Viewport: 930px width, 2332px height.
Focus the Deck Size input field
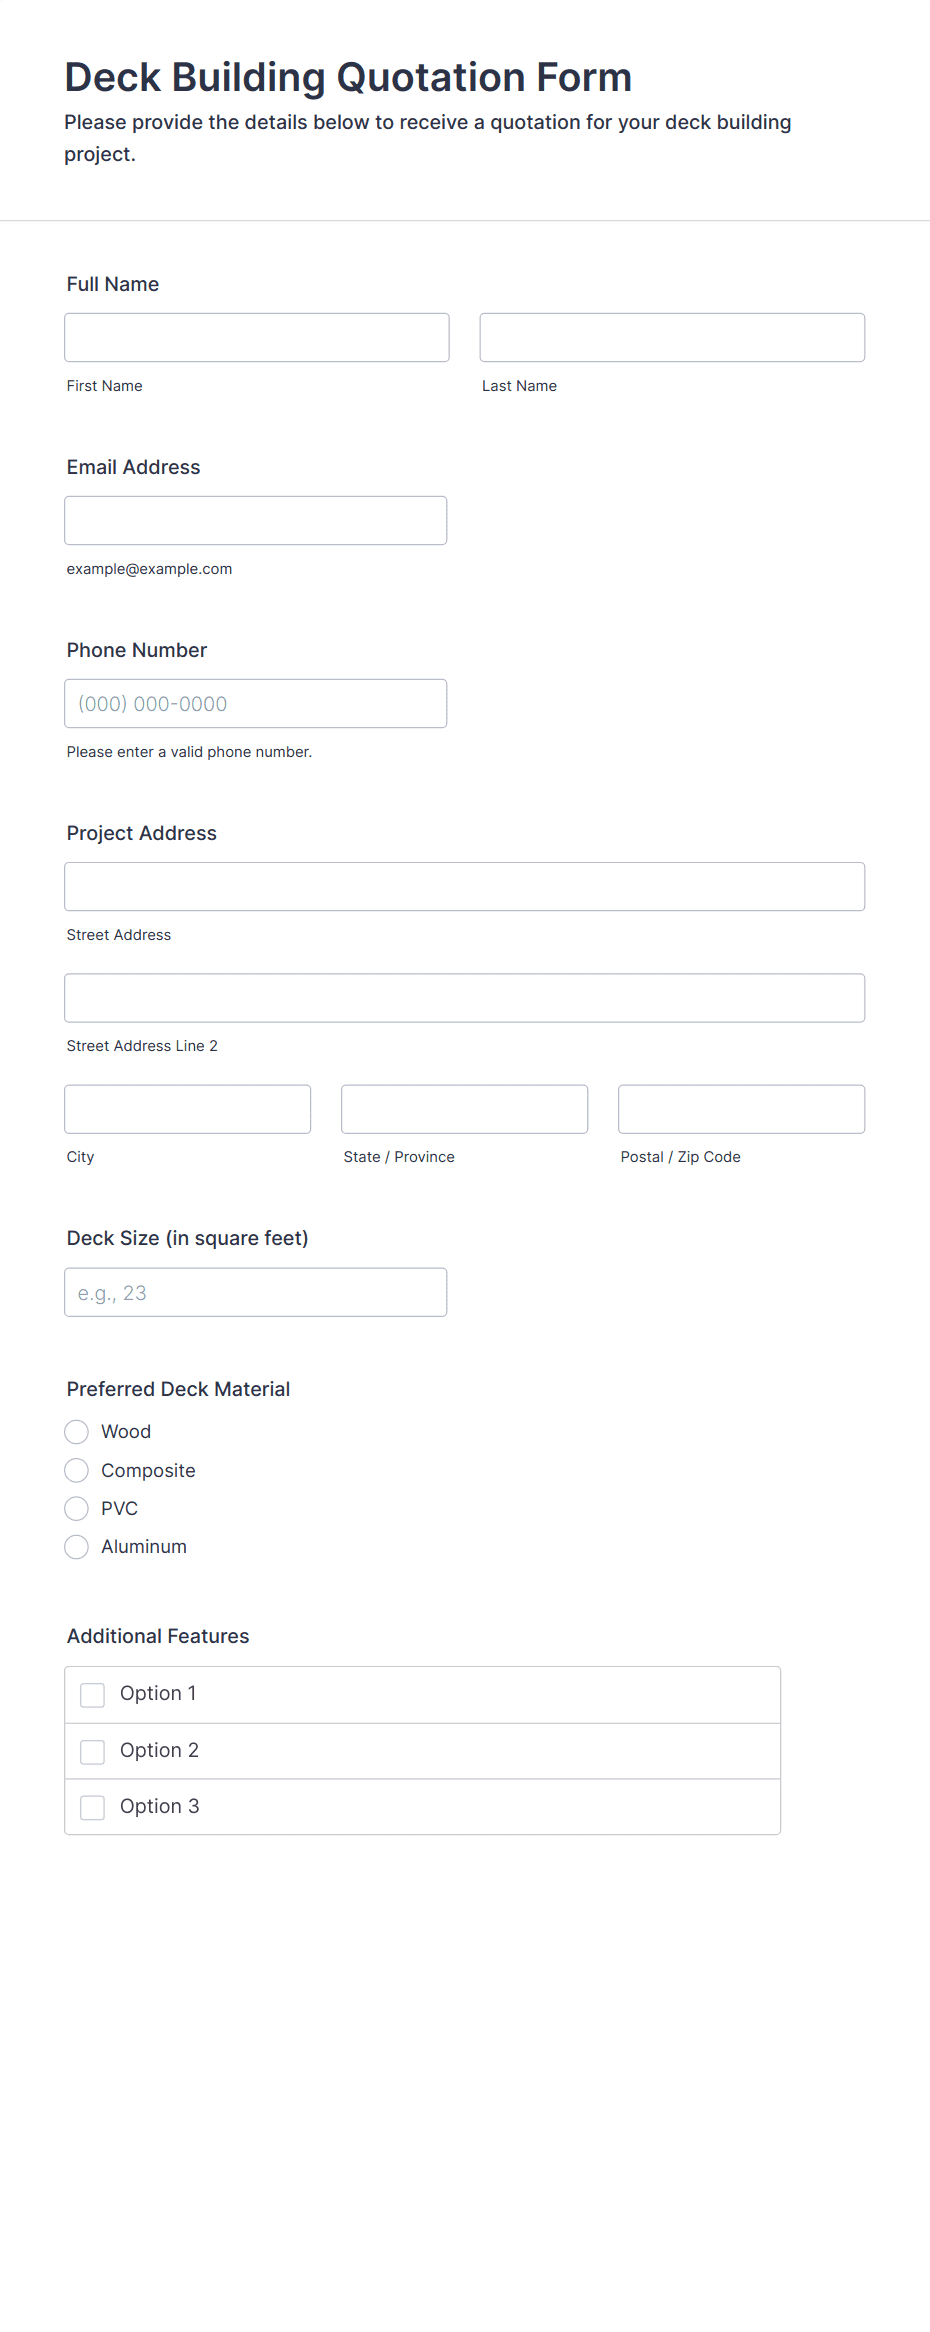tap(256, 1292)
